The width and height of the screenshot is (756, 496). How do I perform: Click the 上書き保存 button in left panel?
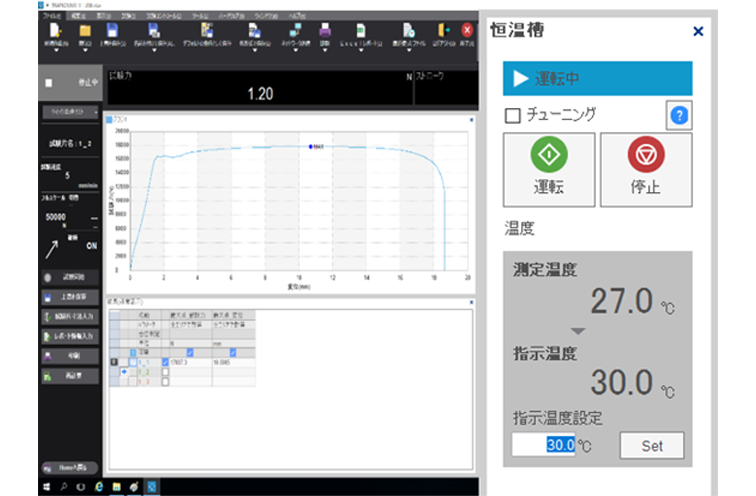click(x=70, y=297)
